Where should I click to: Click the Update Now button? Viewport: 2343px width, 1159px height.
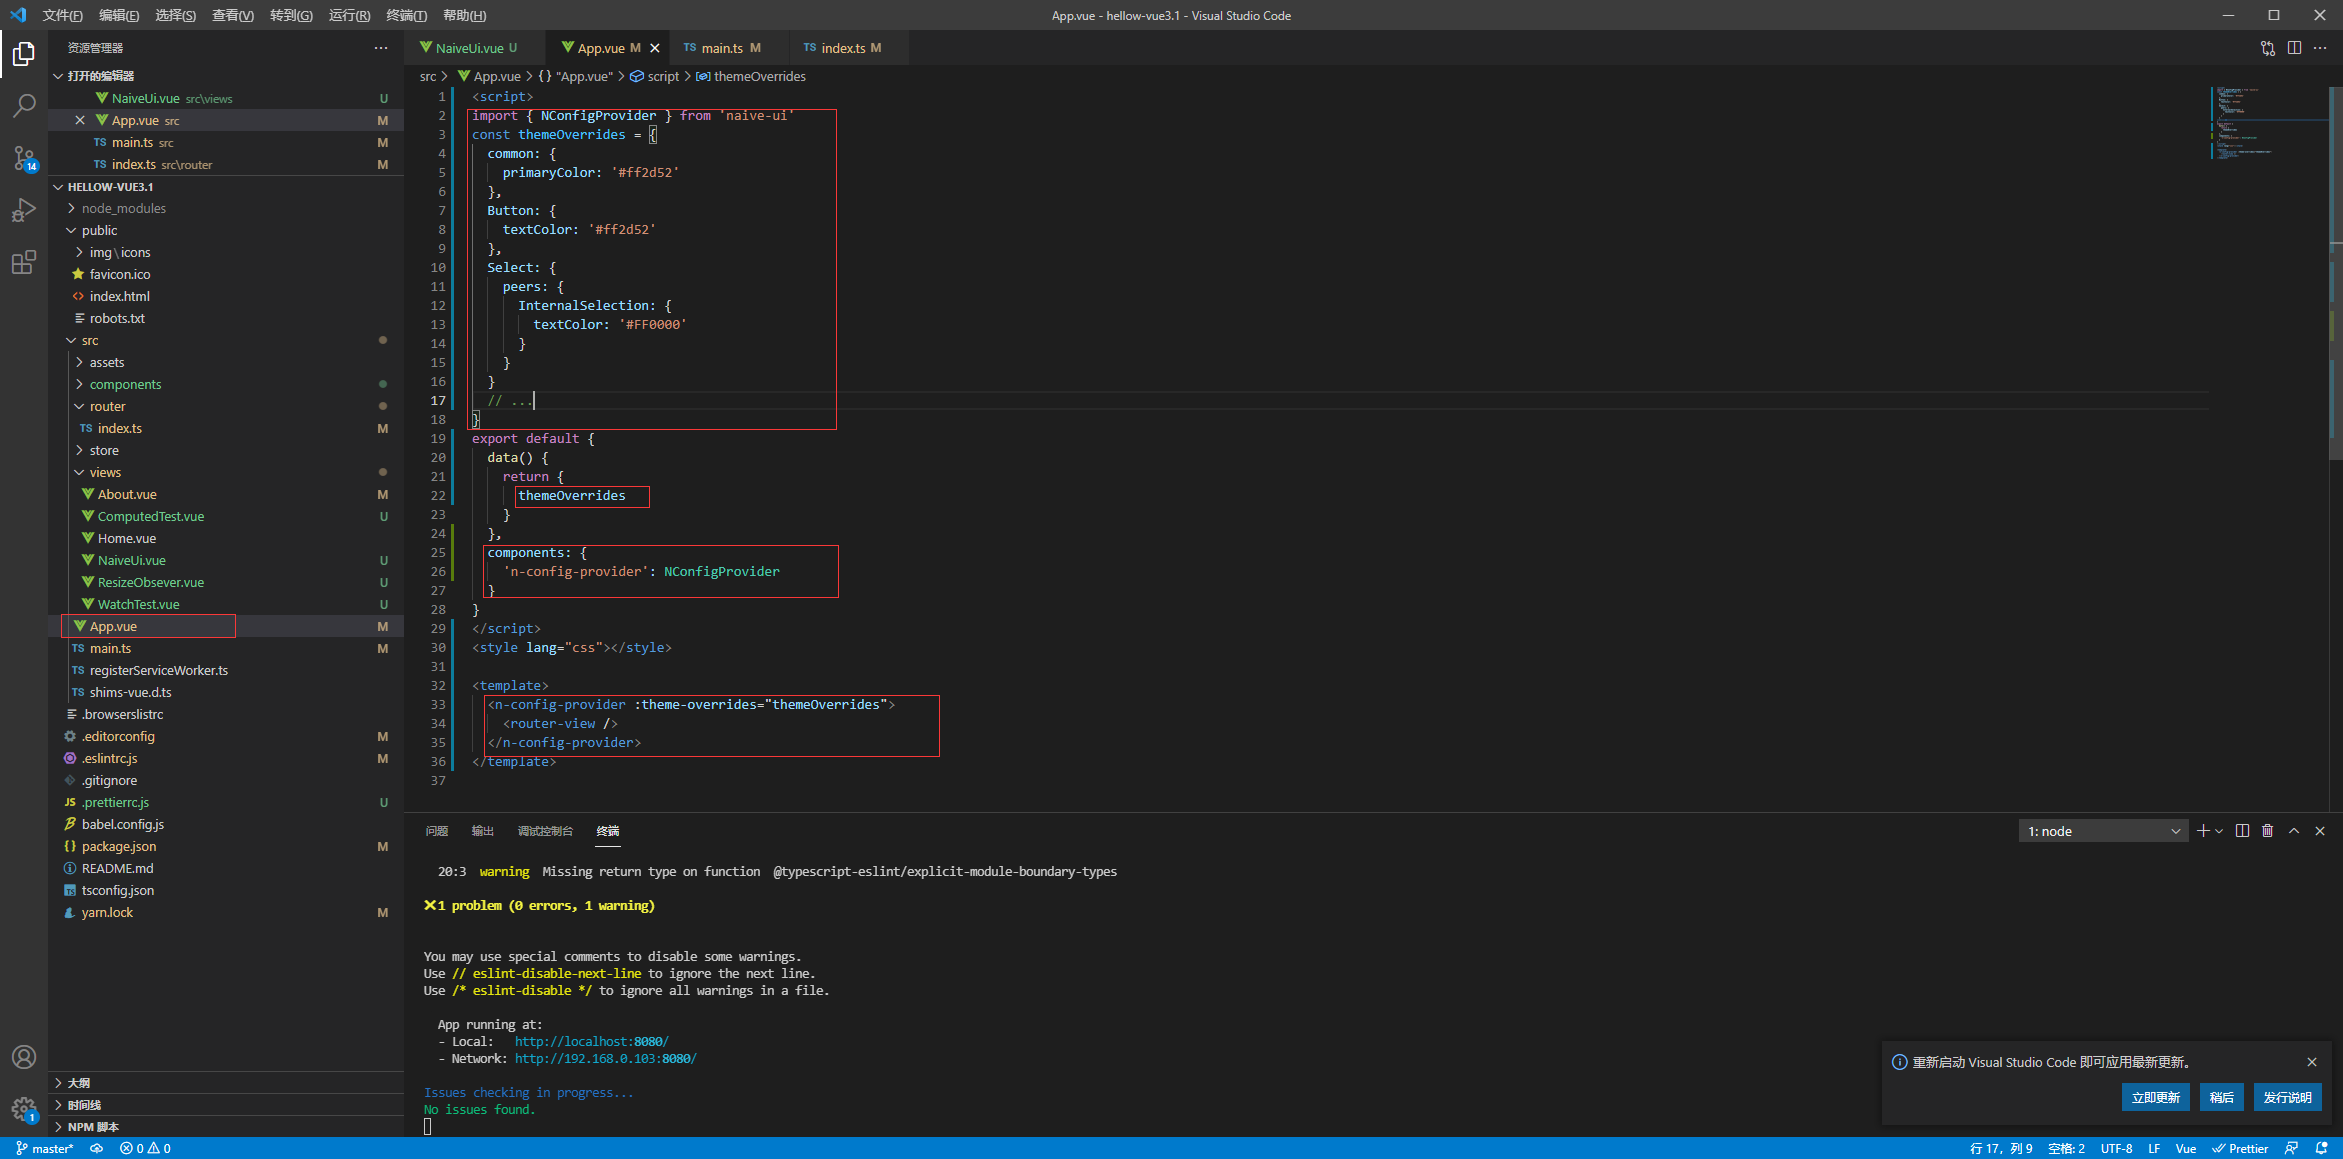tap(2155, 1097)
